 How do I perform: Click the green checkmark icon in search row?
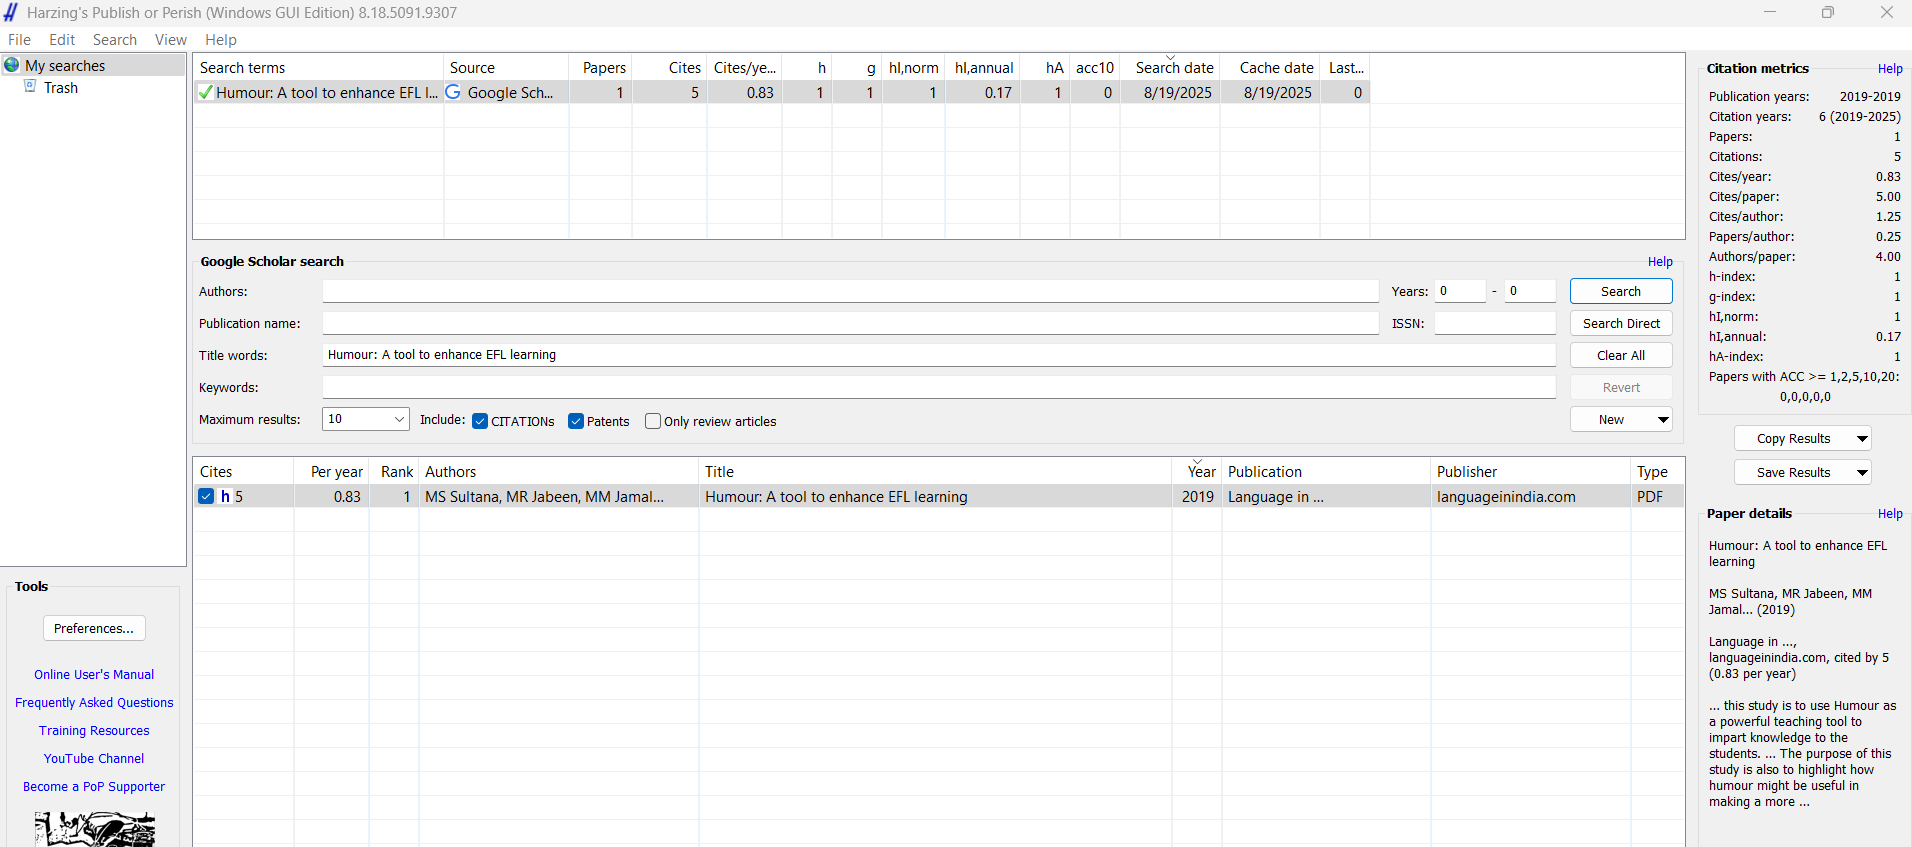(x=205, y=92)
